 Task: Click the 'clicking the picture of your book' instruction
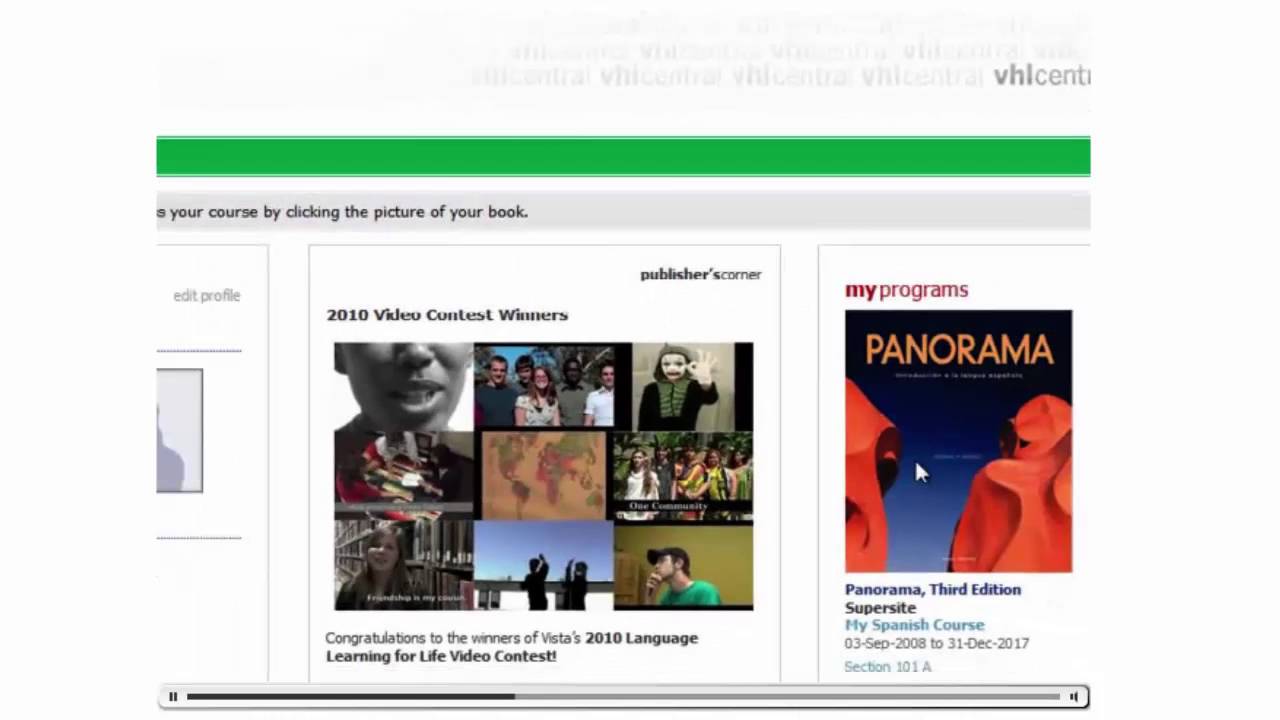[x=407, y=212]
